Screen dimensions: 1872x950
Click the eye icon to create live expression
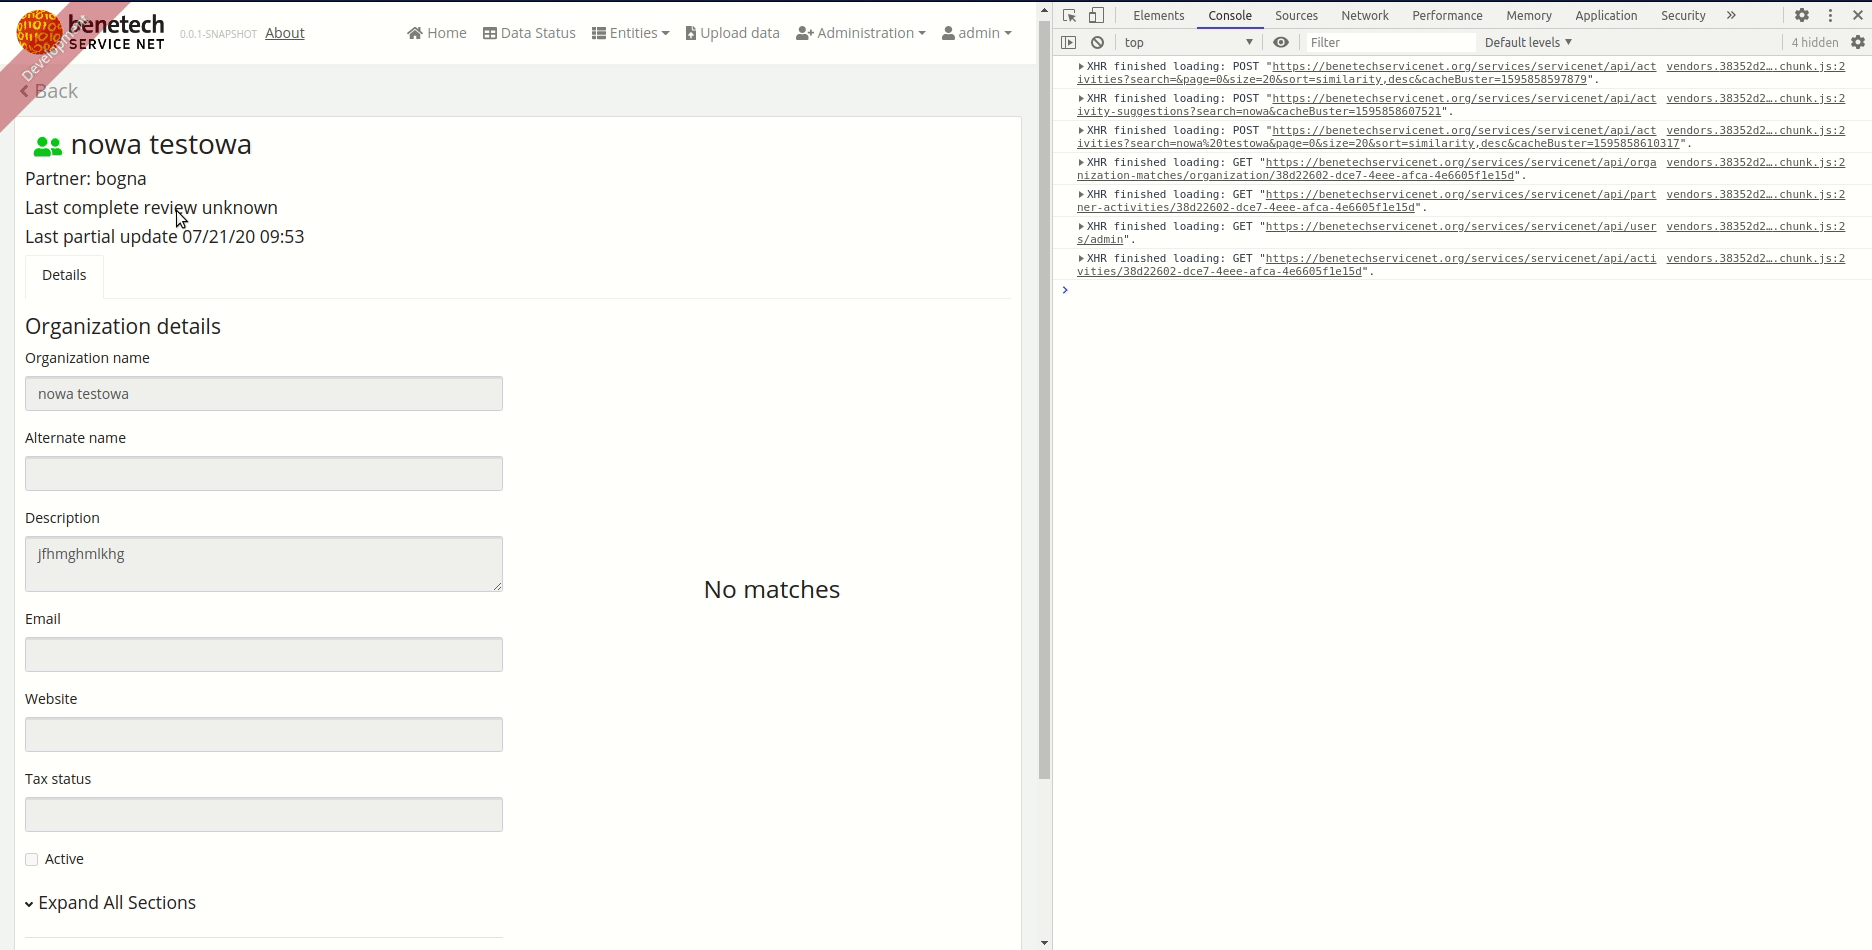pos(1281,42)
